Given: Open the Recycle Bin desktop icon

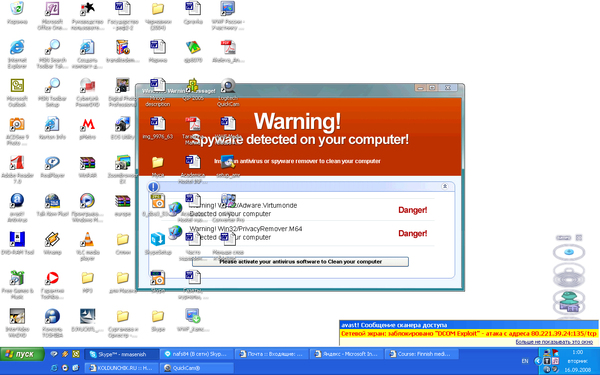Looking at the screenshot, I should [x=17, y=8].
